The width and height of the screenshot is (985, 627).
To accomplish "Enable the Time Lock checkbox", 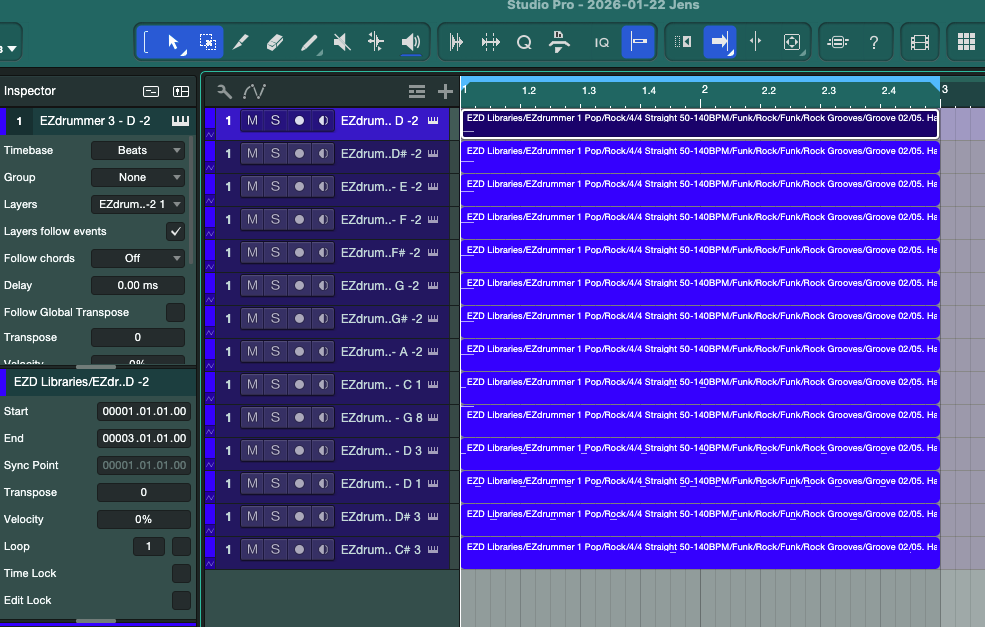I will coord(181,573).
